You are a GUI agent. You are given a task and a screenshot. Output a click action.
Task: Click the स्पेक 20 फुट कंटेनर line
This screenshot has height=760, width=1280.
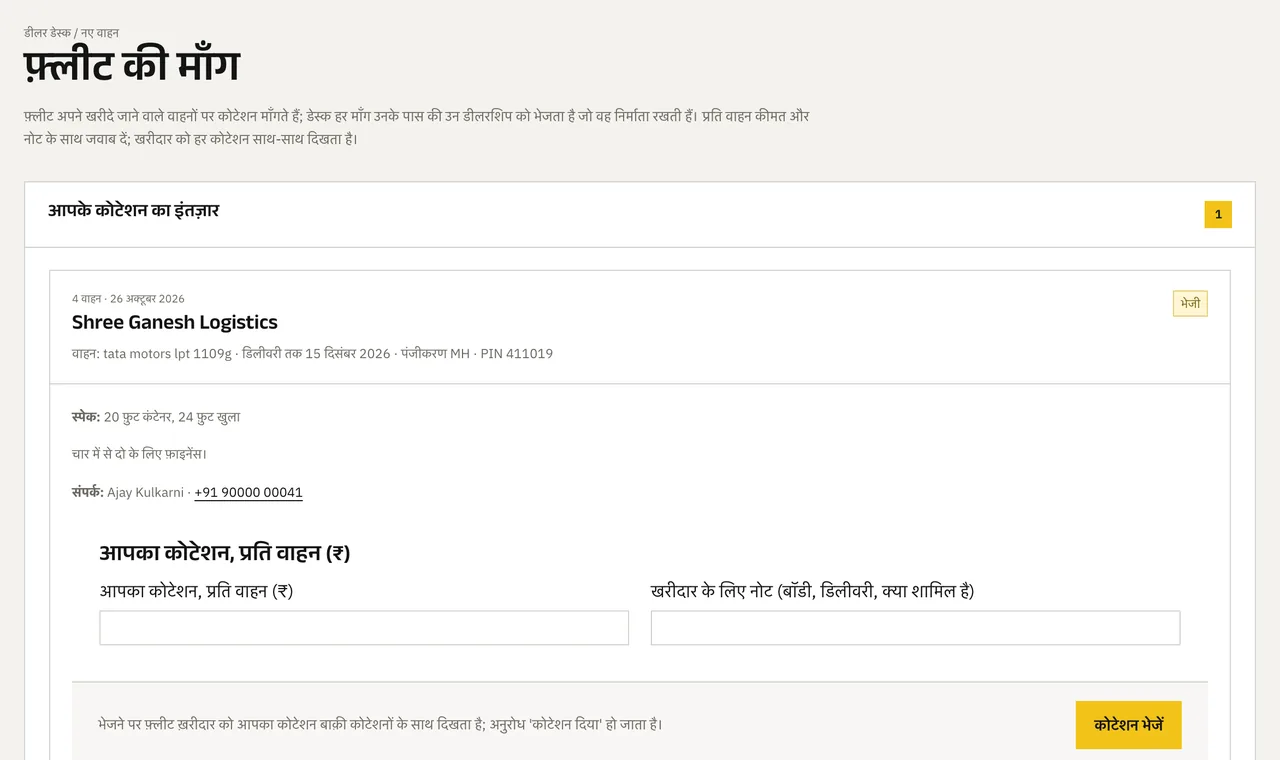pos(156,417)
